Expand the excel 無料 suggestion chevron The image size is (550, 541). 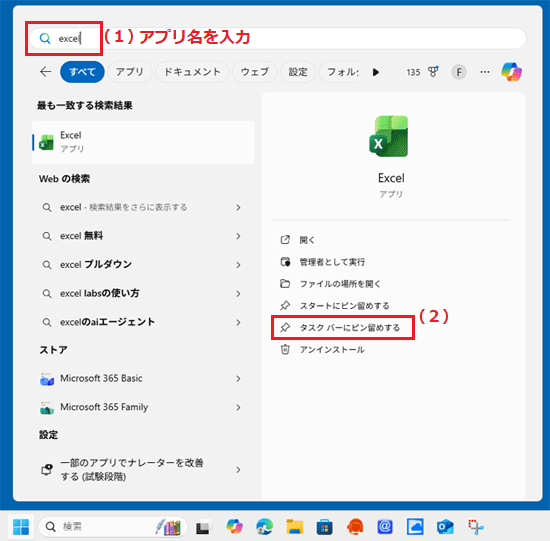click(238, 236)
